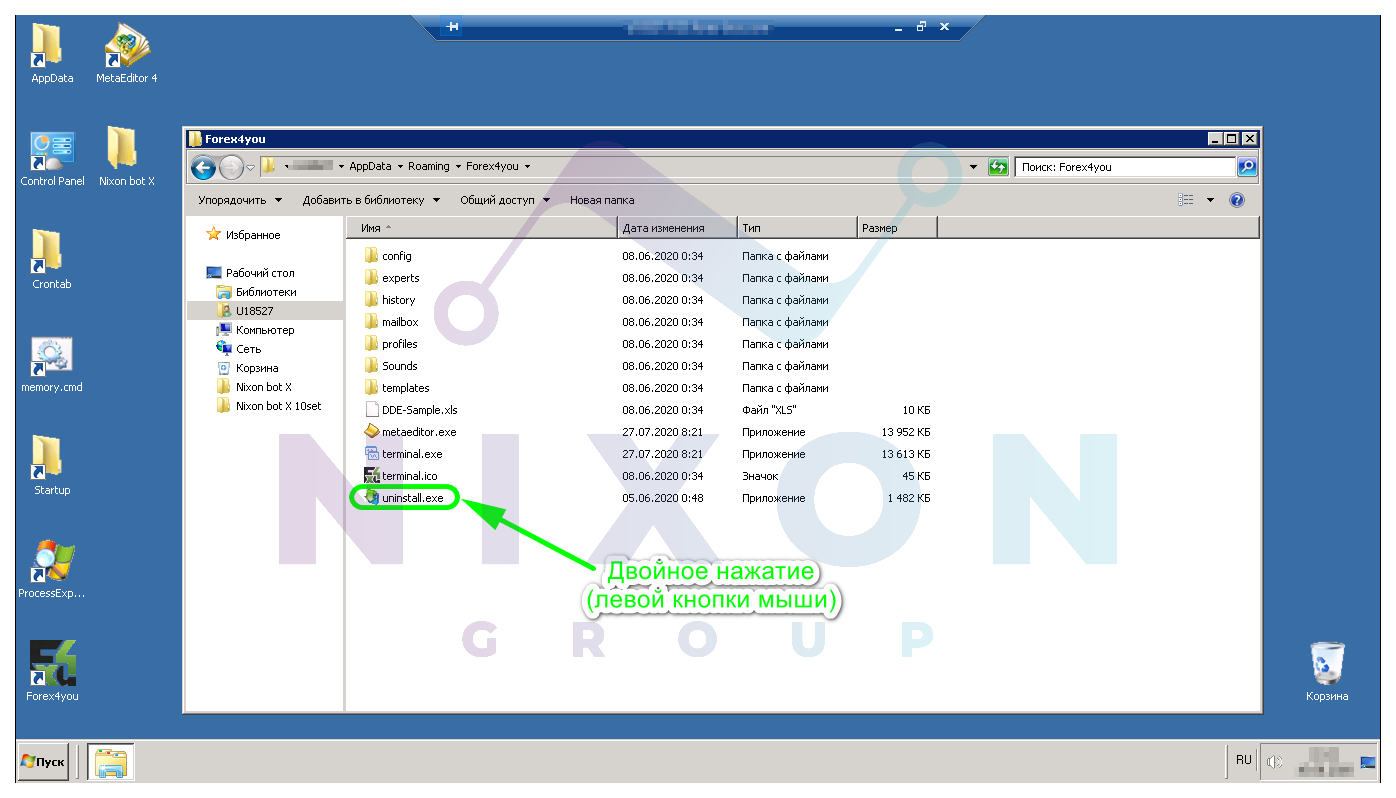Go back with the Explorer back arrow

[x=203, y=167]
